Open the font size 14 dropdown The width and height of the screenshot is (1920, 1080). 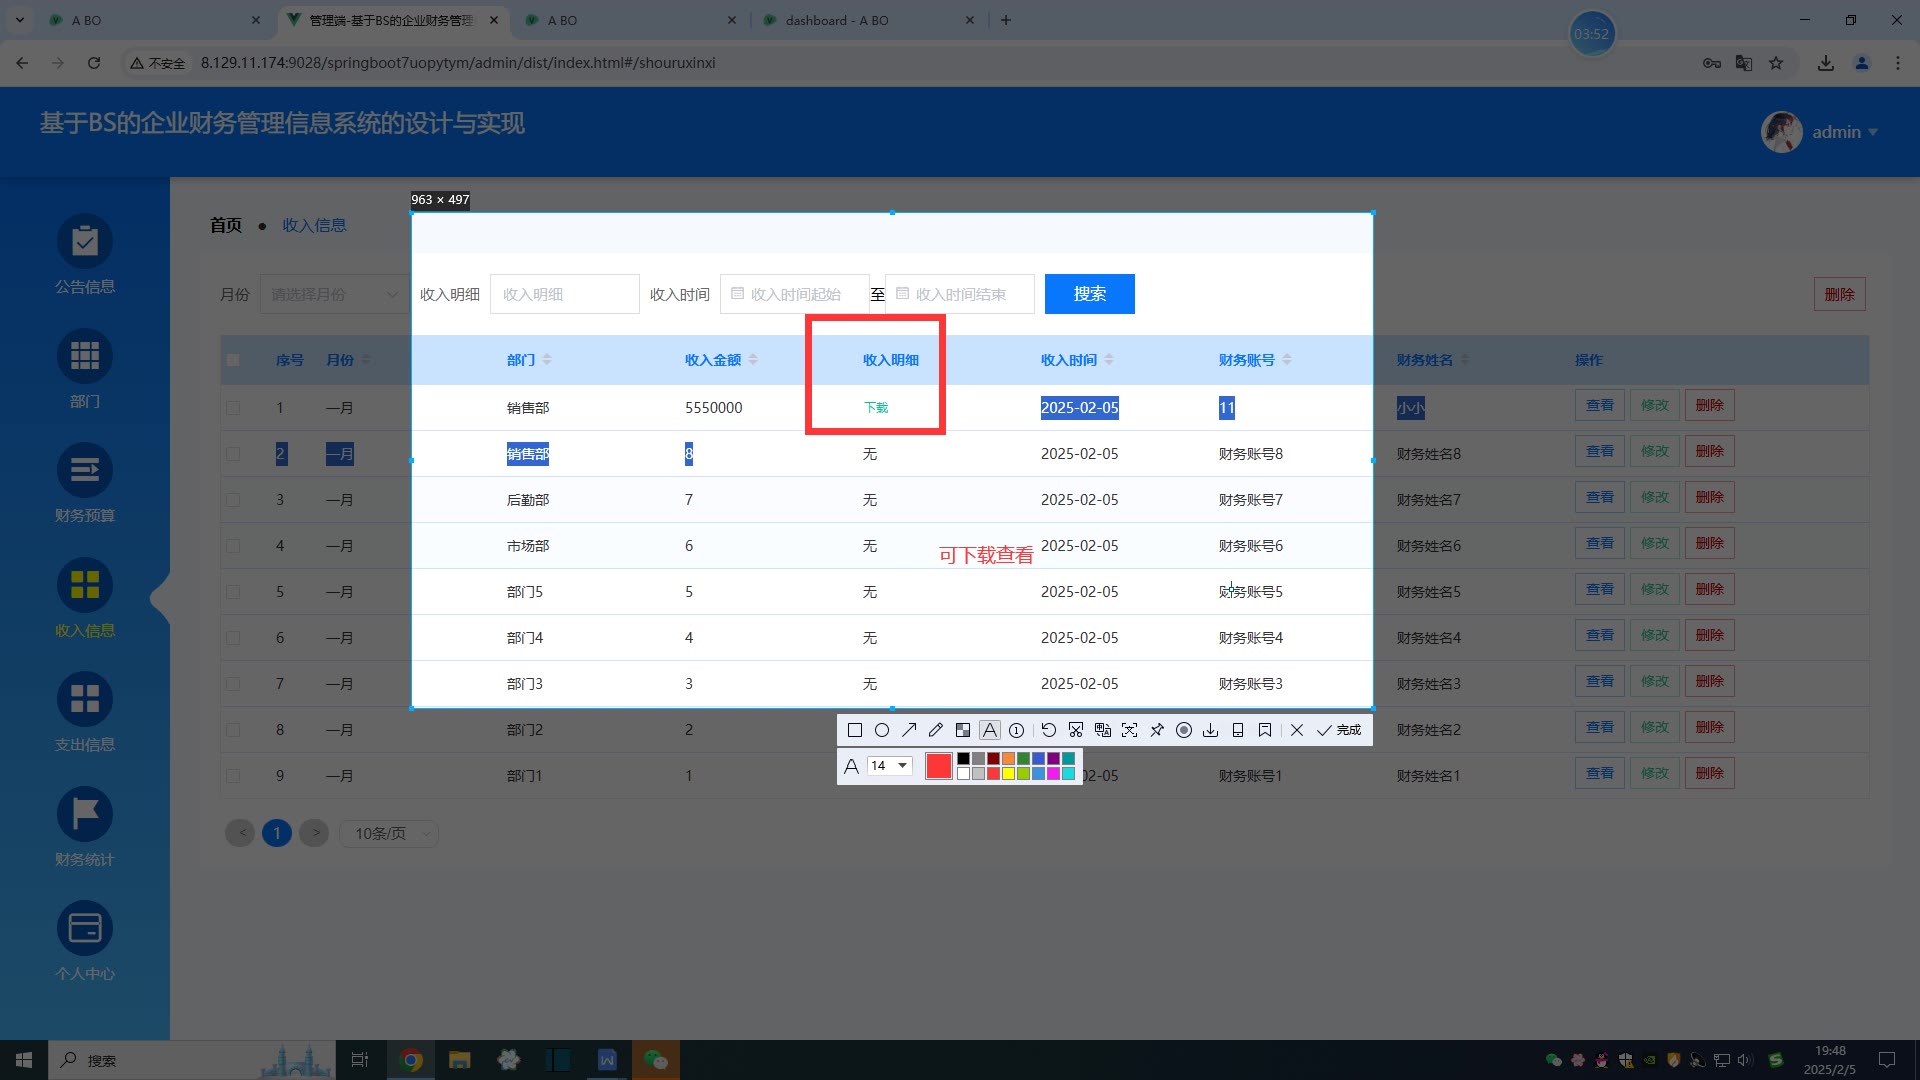[889, 766]
